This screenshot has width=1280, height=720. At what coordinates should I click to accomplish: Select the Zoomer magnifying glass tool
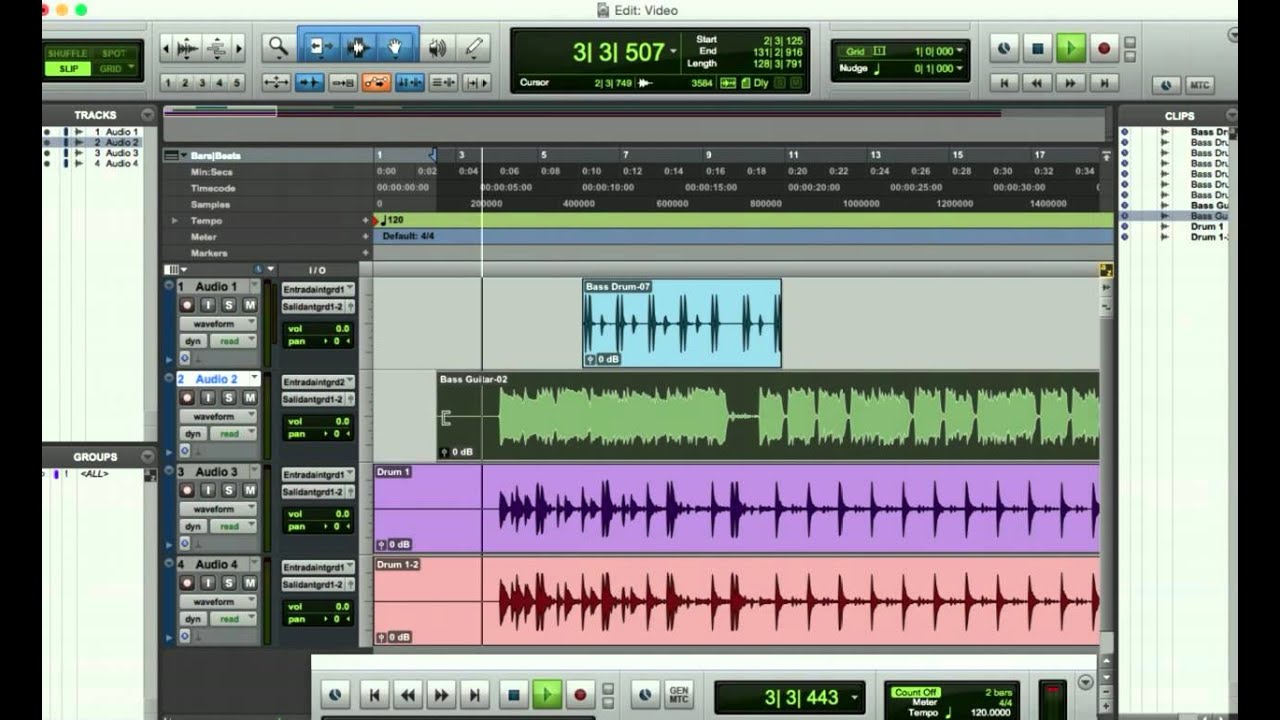278,47
